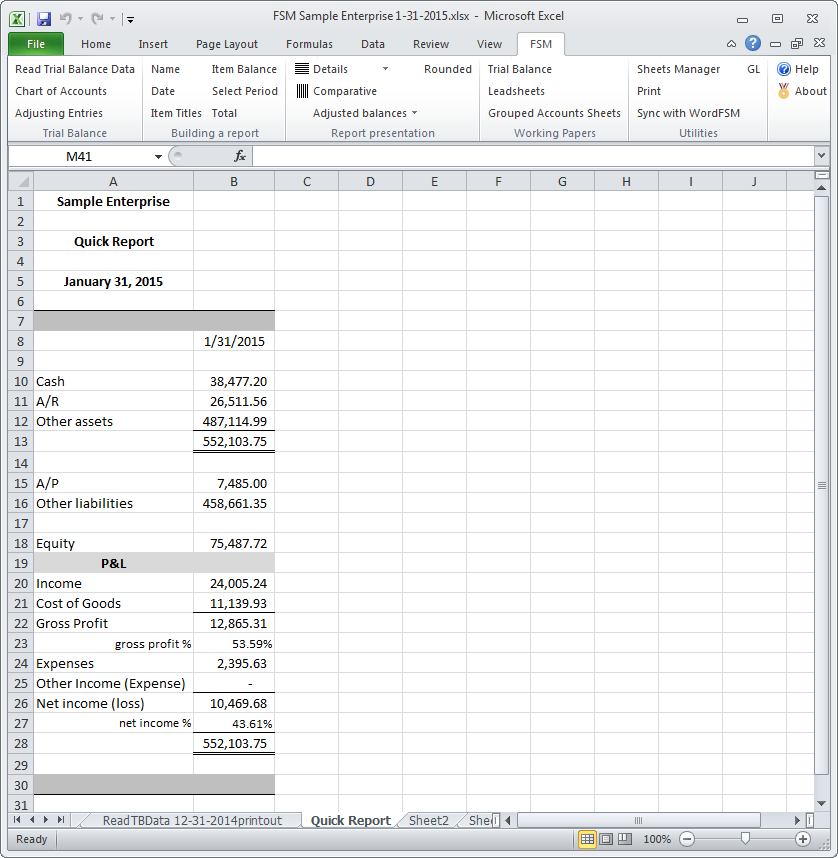
Task: Click the About medal icon
Action: [x=784, y=91]
